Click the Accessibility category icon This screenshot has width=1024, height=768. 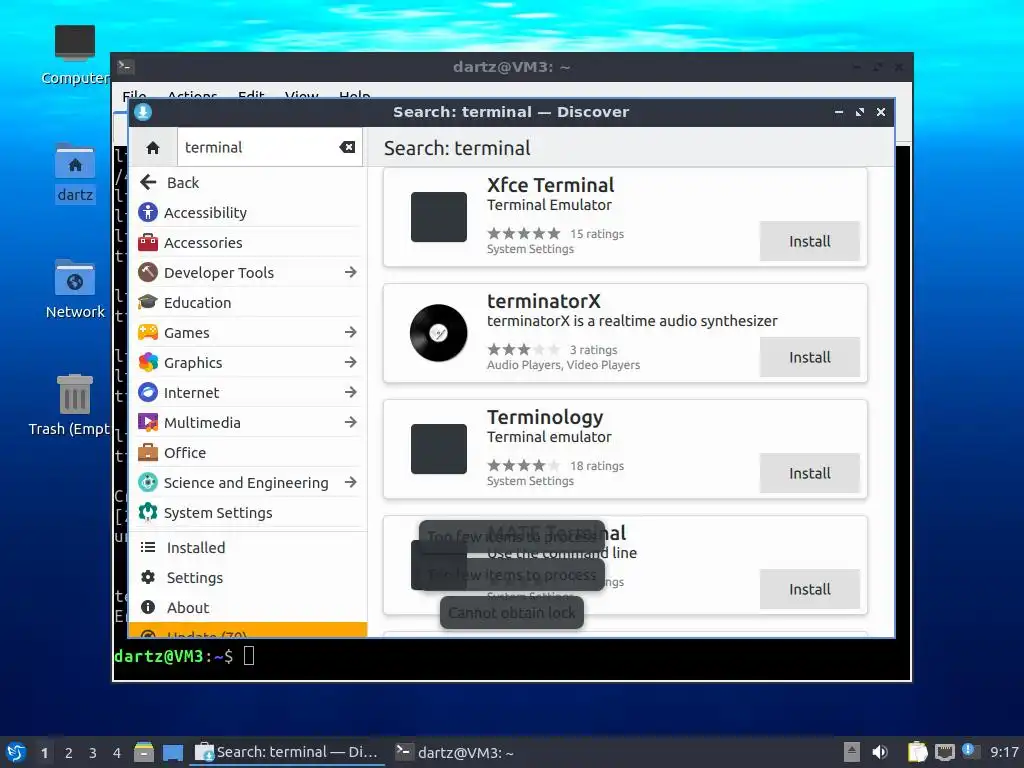click(x=148, y=212)
